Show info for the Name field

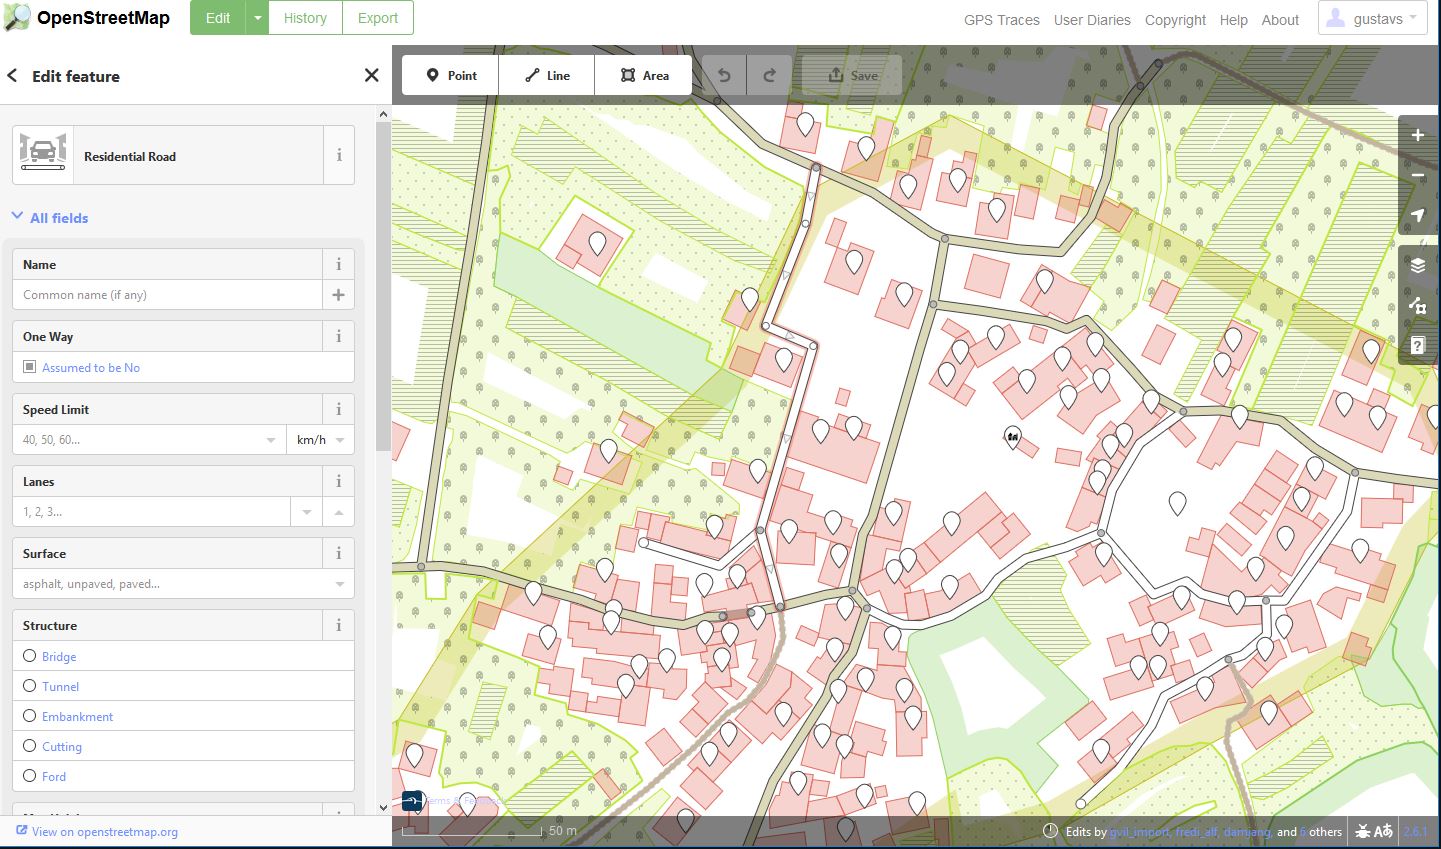click(x=339, y=264)
